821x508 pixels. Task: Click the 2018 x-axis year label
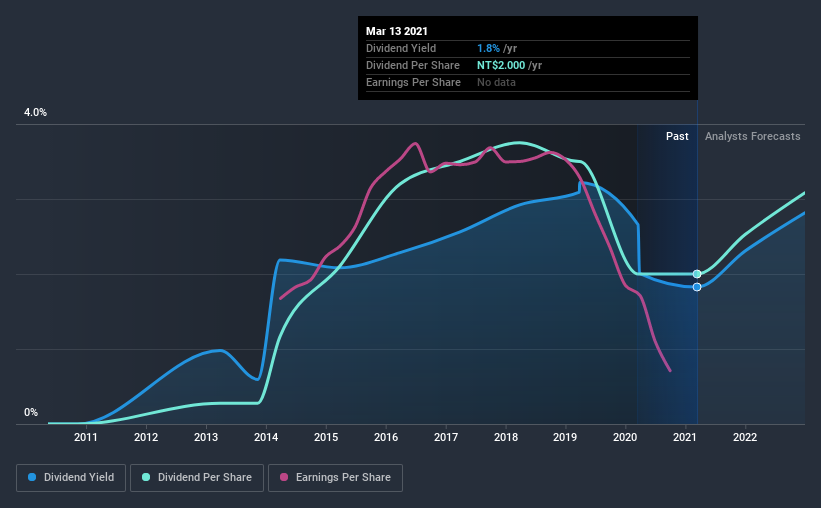[x=506, y=437]
